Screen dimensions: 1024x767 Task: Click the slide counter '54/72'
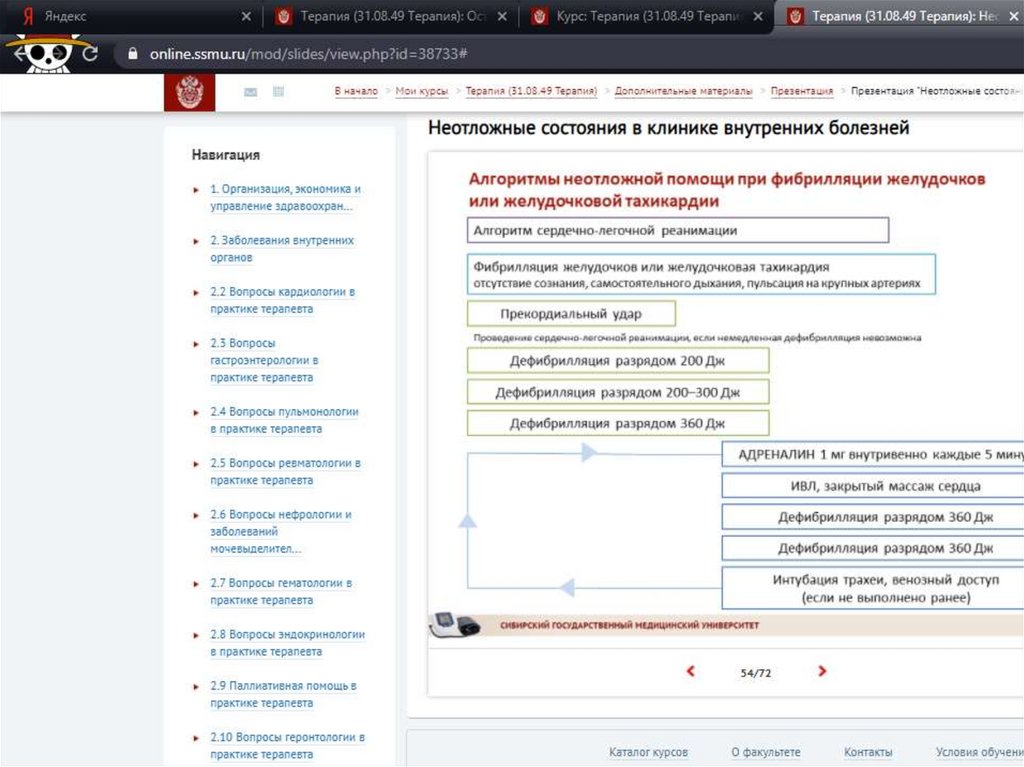(x=756, y=672)
